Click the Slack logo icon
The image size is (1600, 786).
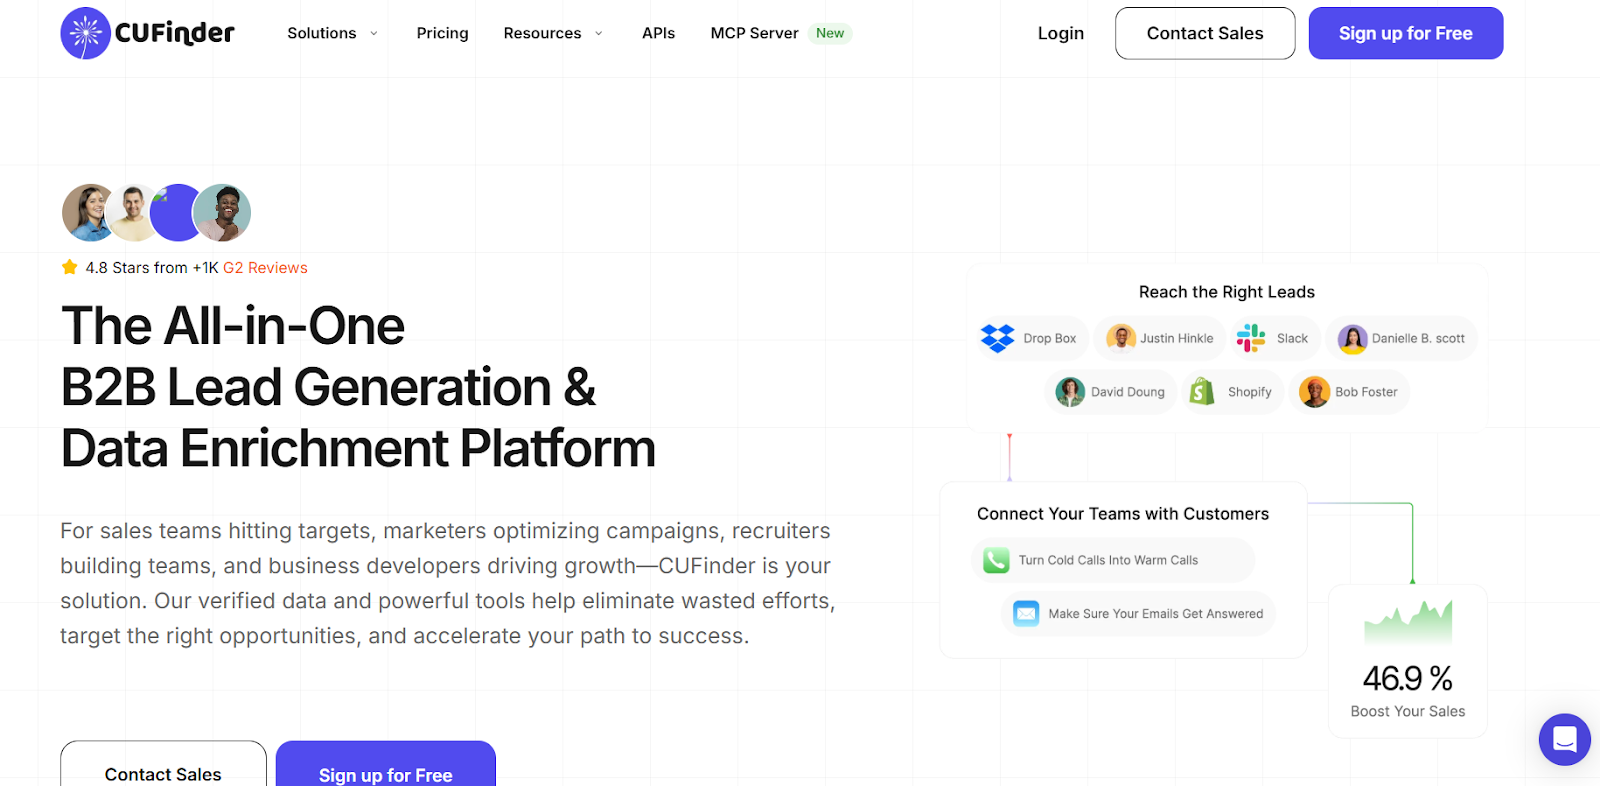[x=1251, y=338]
